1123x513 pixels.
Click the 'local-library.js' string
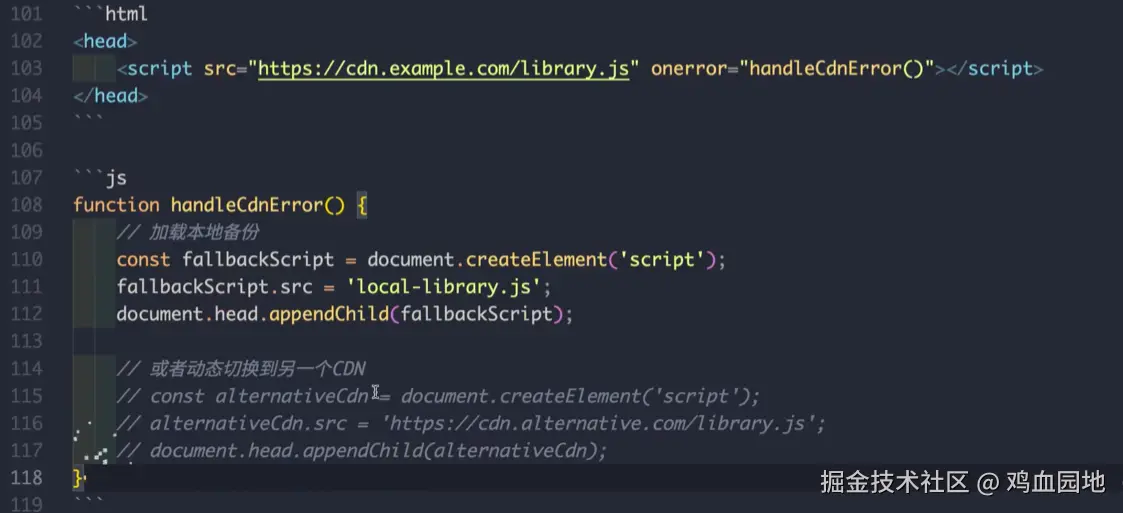443,287
